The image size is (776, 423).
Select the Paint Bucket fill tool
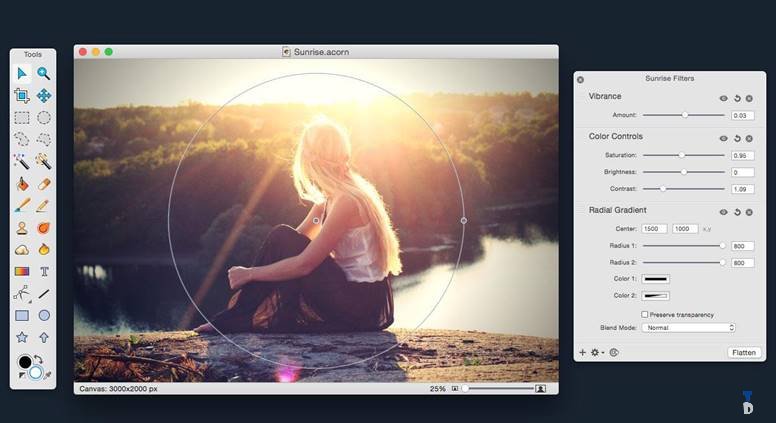[22, 184]
